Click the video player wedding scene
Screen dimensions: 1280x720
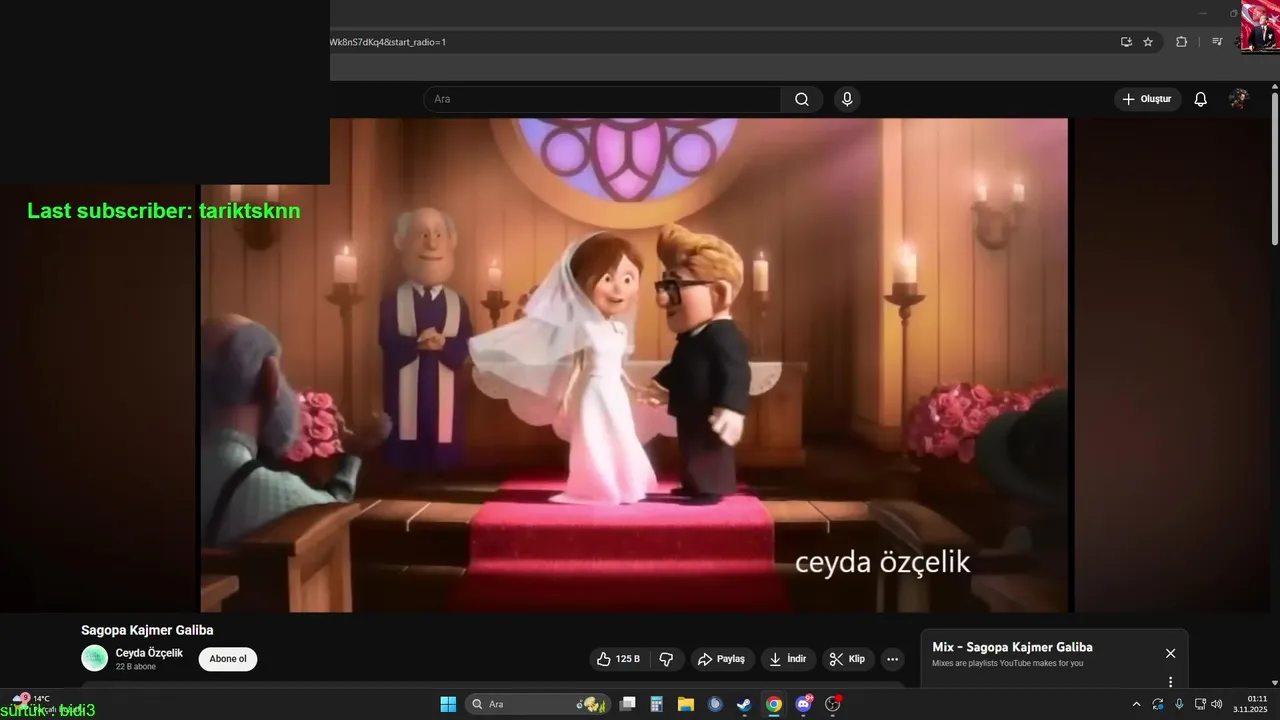coord(634,365)
